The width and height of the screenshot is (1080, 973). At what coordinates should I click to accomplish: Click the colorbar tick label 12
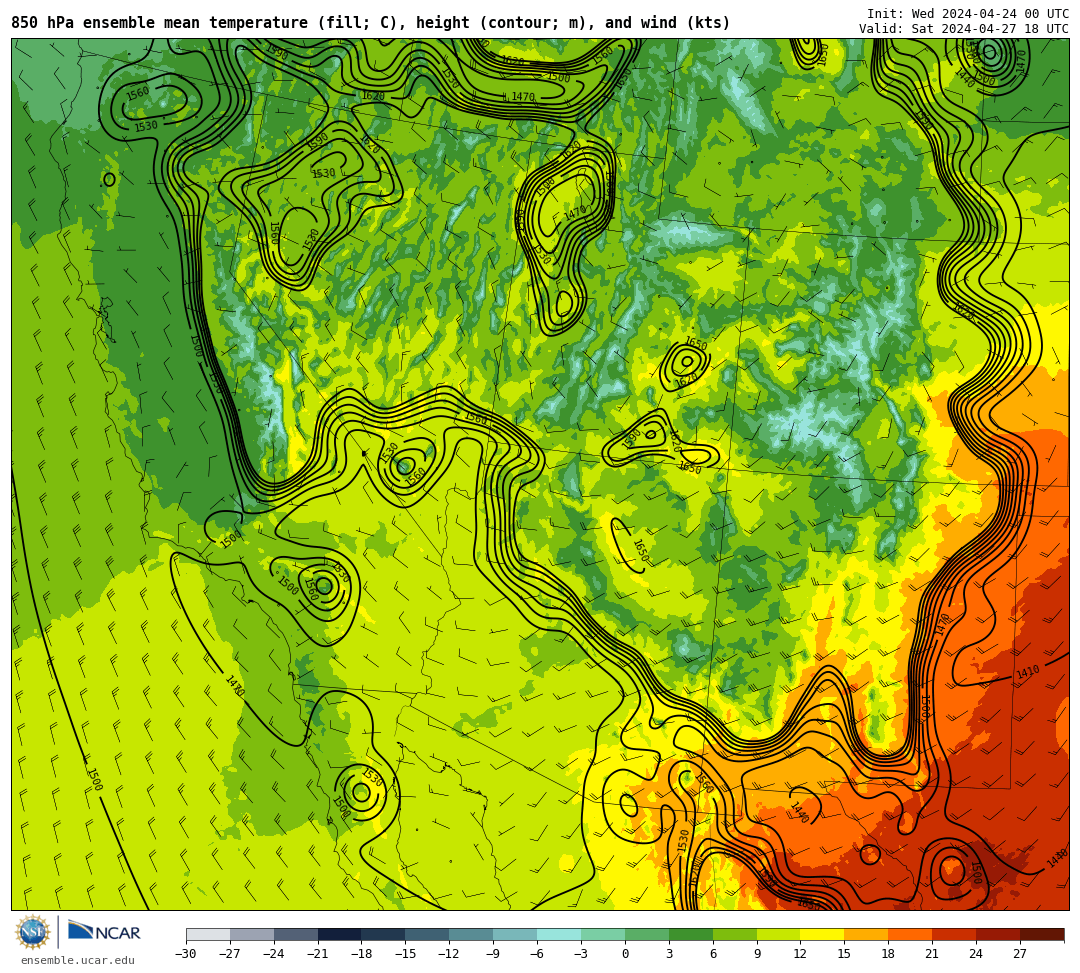(x=800, y=954)
